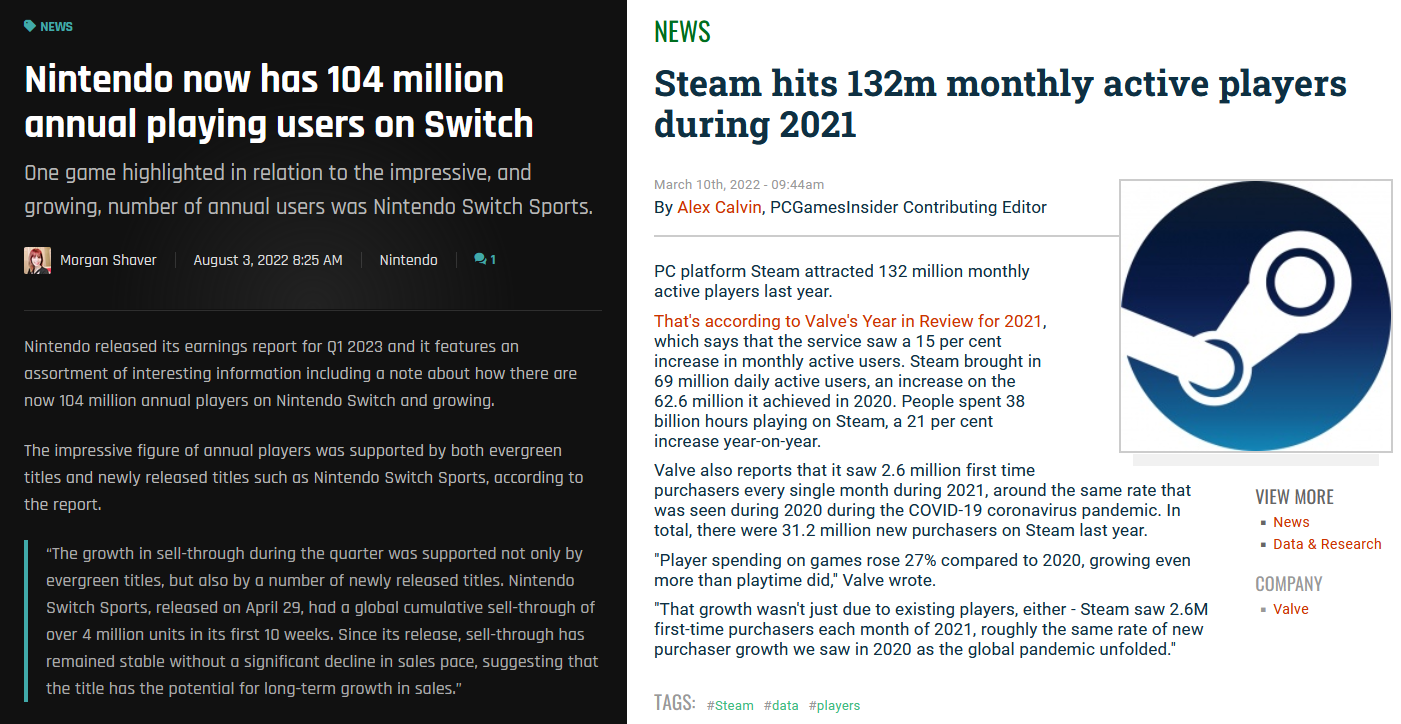Open the comment count 1 link

(x=493, y=260)
